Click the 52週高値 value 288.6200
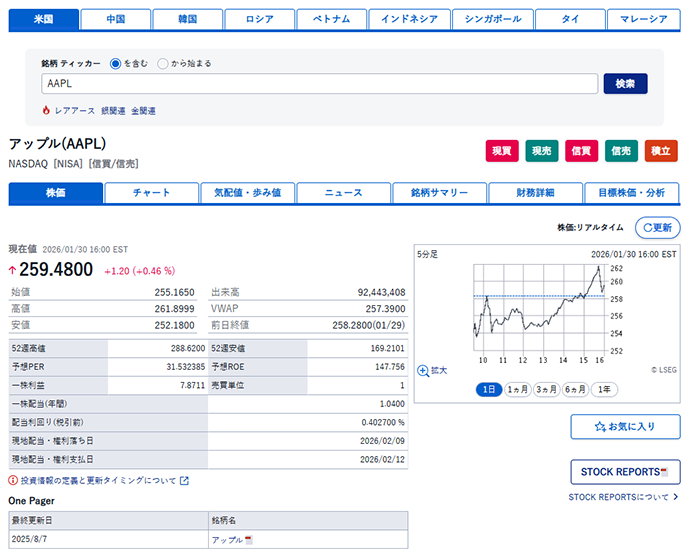The image size is (690, 559). [x=188, y=348]
